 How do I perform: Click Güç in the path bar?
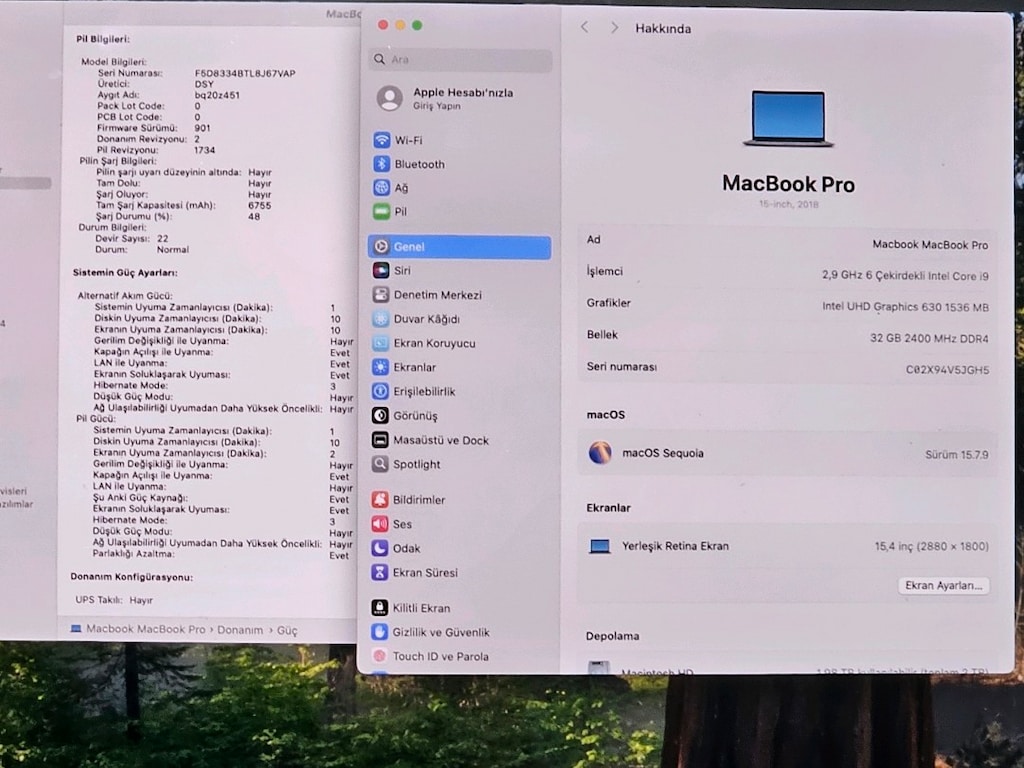coord(287,630)
